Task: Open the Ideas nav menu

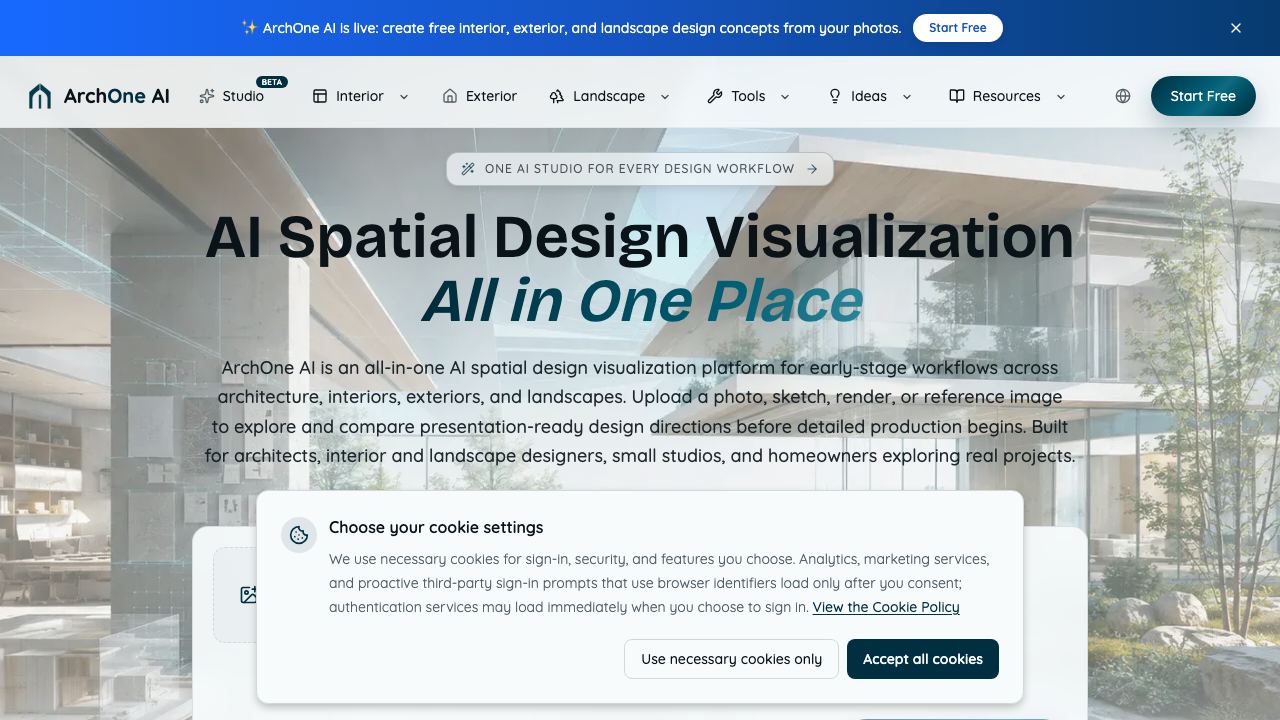Action: (869, 96)
